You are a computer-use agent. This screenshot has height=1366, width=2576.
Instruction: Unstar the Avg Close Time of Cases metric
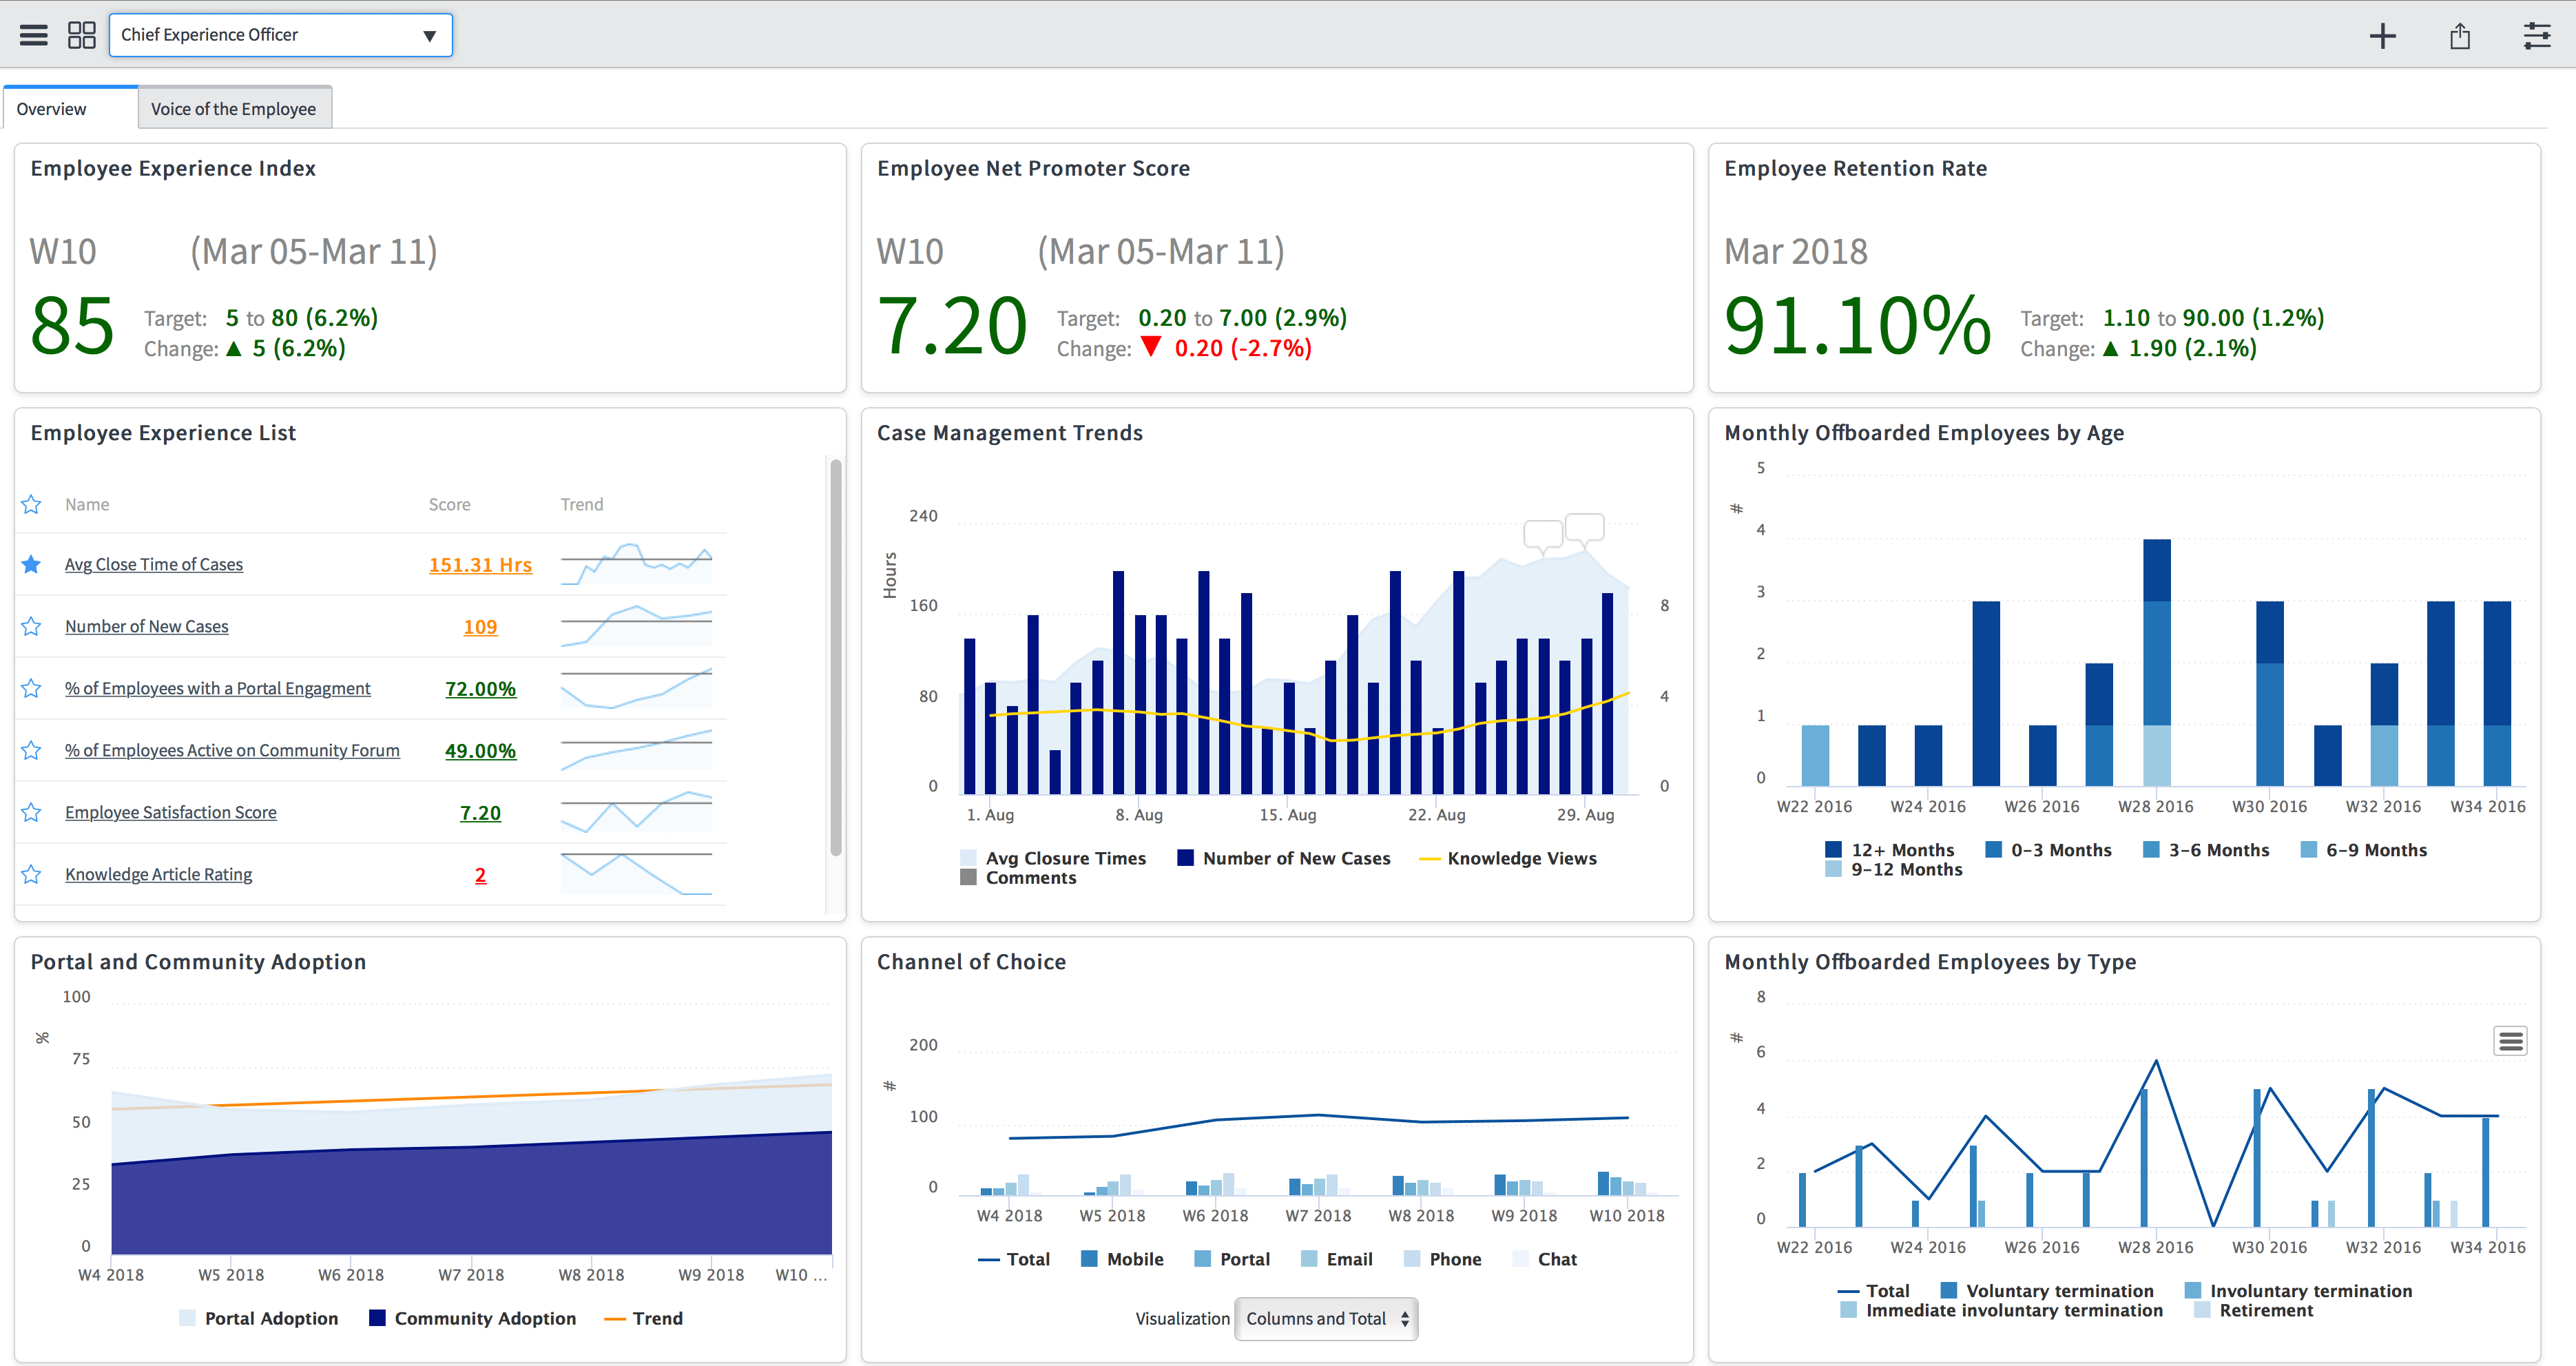(31, 564)
